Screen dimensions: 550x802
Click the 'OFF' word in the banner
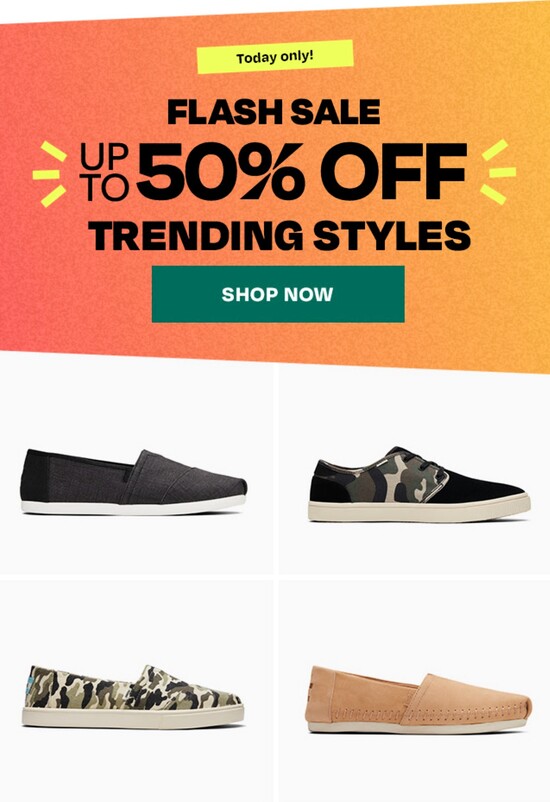tap(394, 171)
